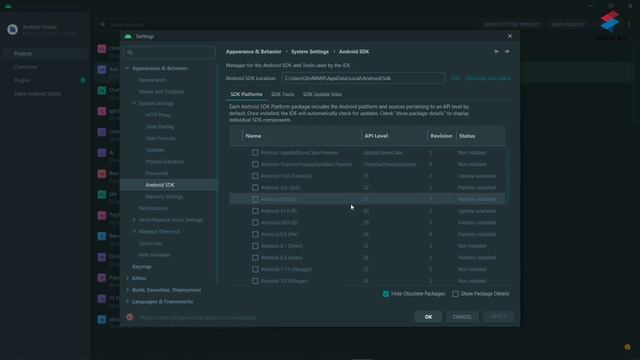The width and height of the screenshot is (640, 360).
Task: Click the Optimize disk space link
Action: (x=488, y=78)
